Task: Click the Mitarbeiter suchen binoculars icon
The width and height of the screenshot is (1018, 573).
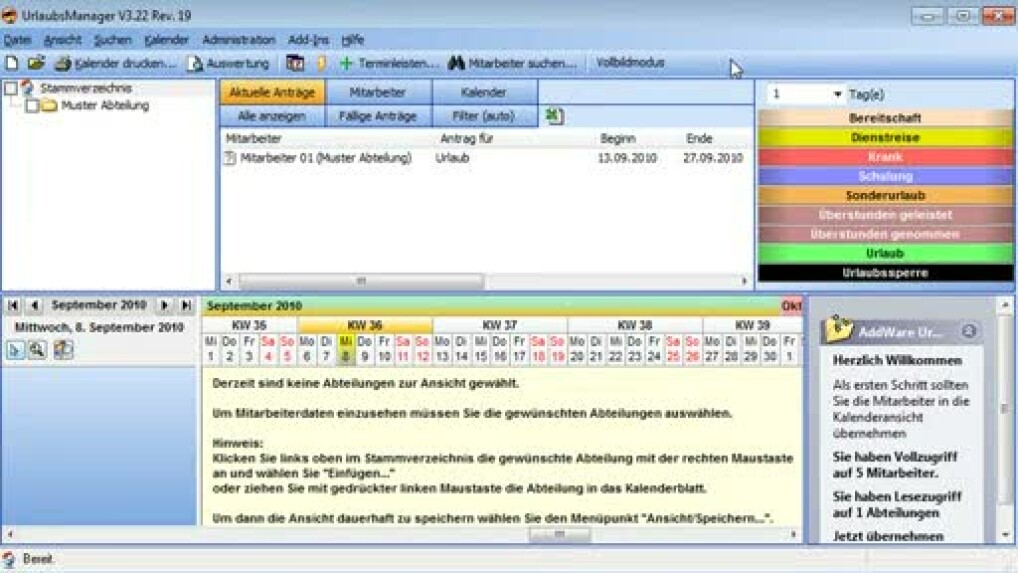Action: point(456,63)
